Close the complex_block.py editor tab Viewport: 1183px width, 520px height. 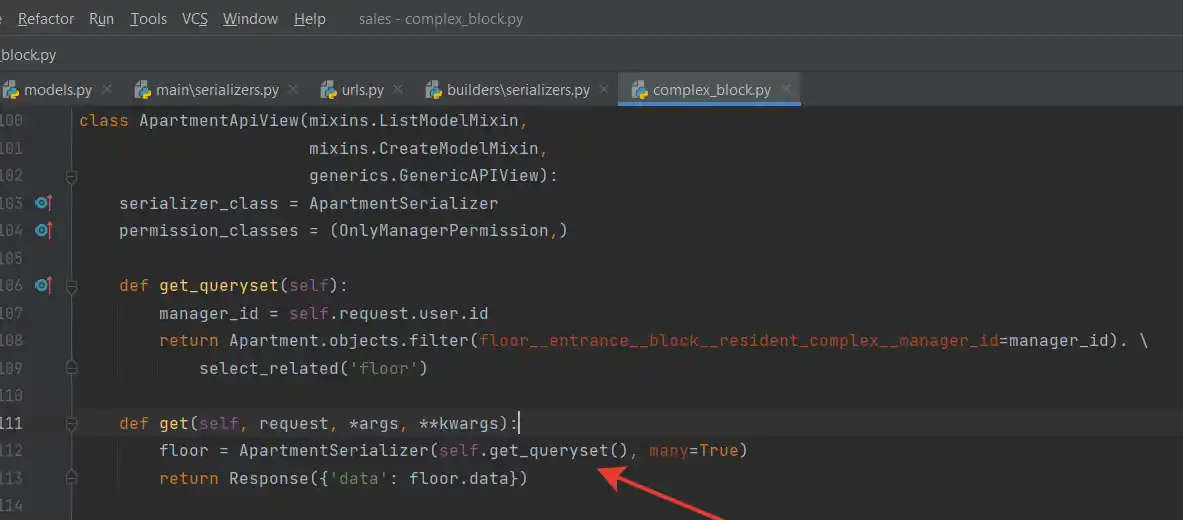pos(786,89)
